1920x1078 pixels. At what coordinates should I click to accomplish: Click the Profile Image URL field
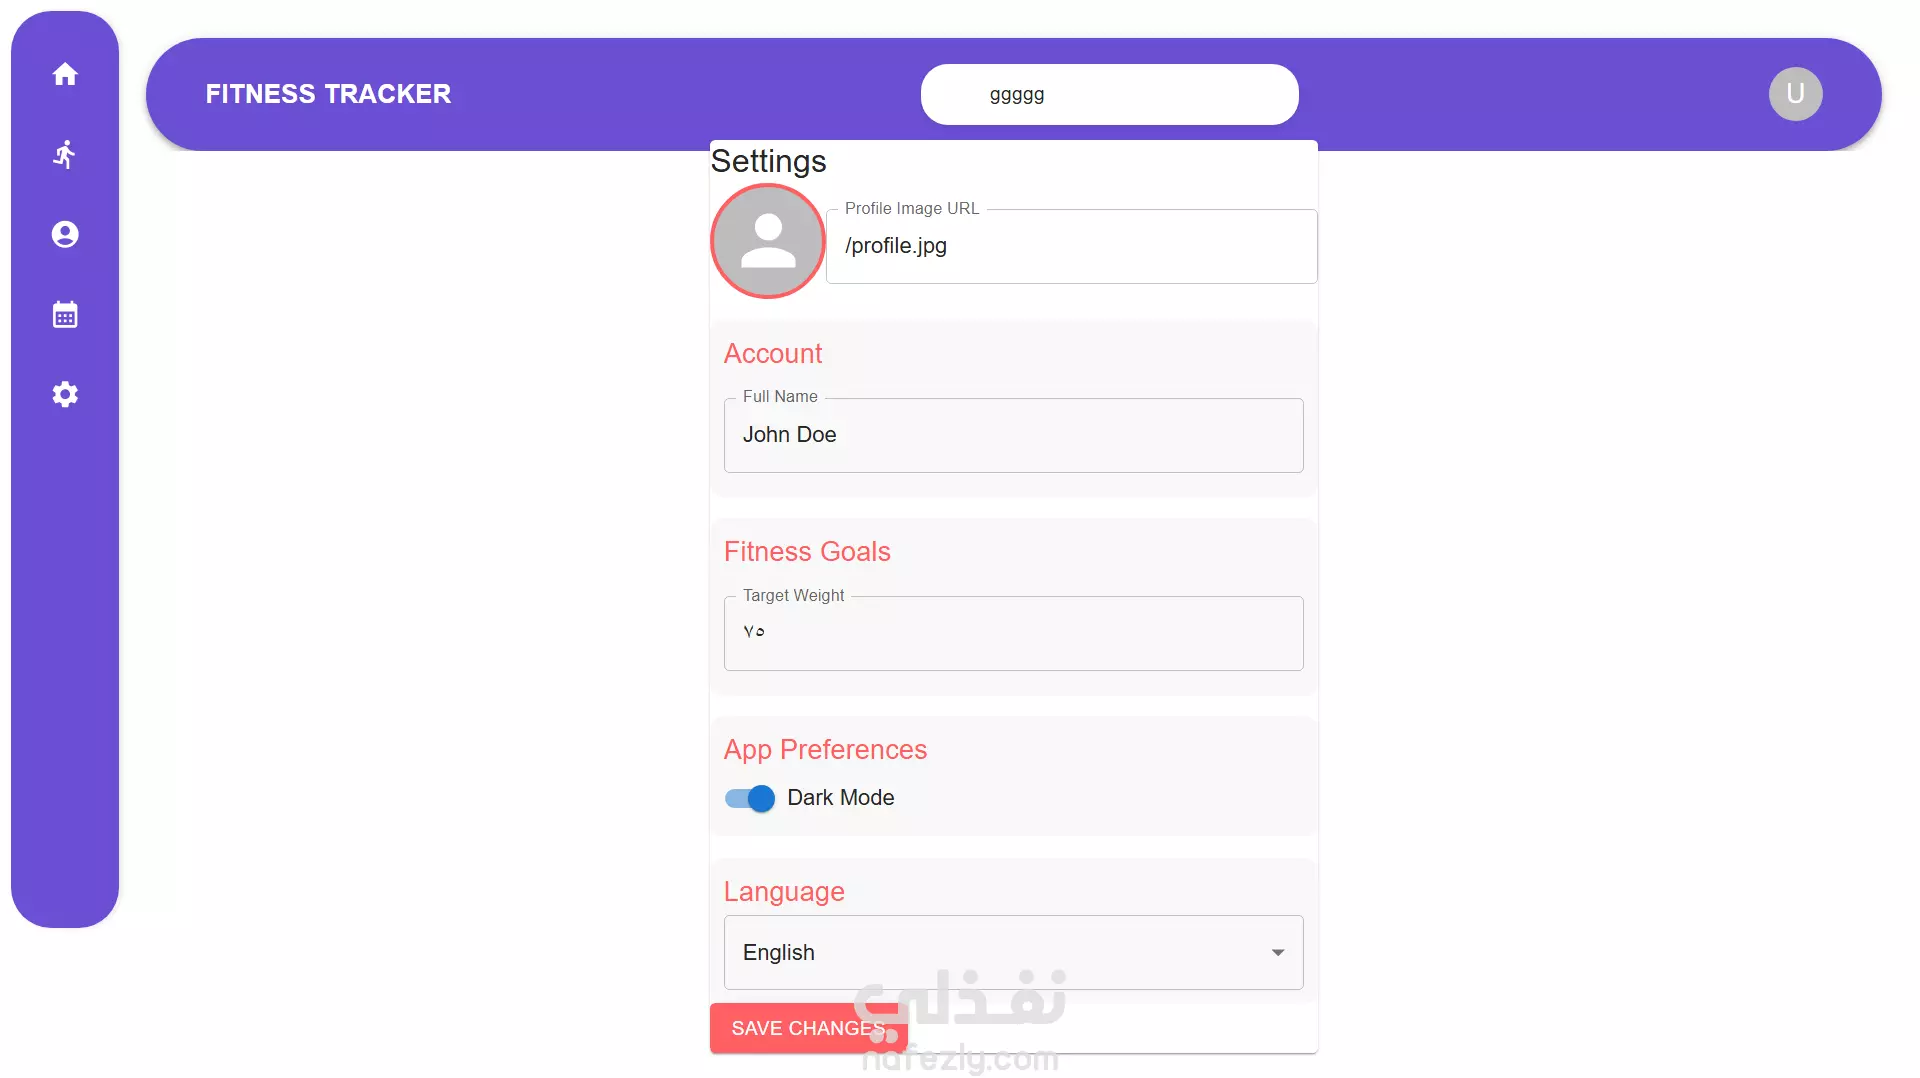tap(1071, 246)
